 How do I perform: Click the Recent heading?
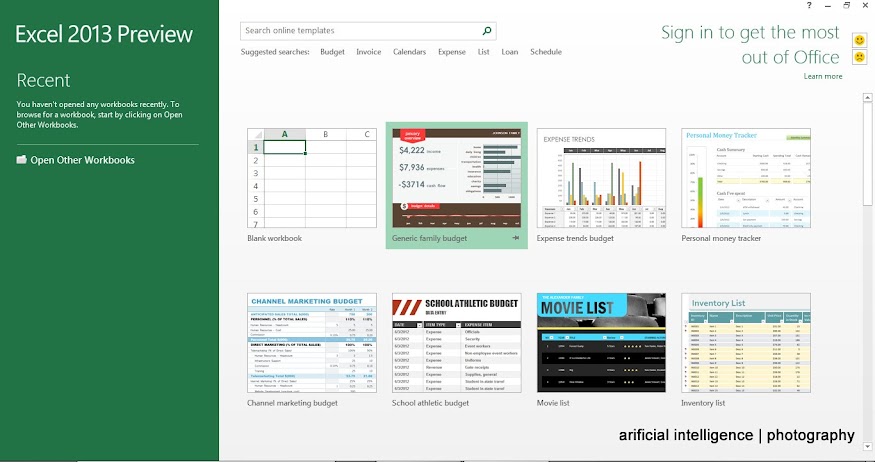(44, 80)
